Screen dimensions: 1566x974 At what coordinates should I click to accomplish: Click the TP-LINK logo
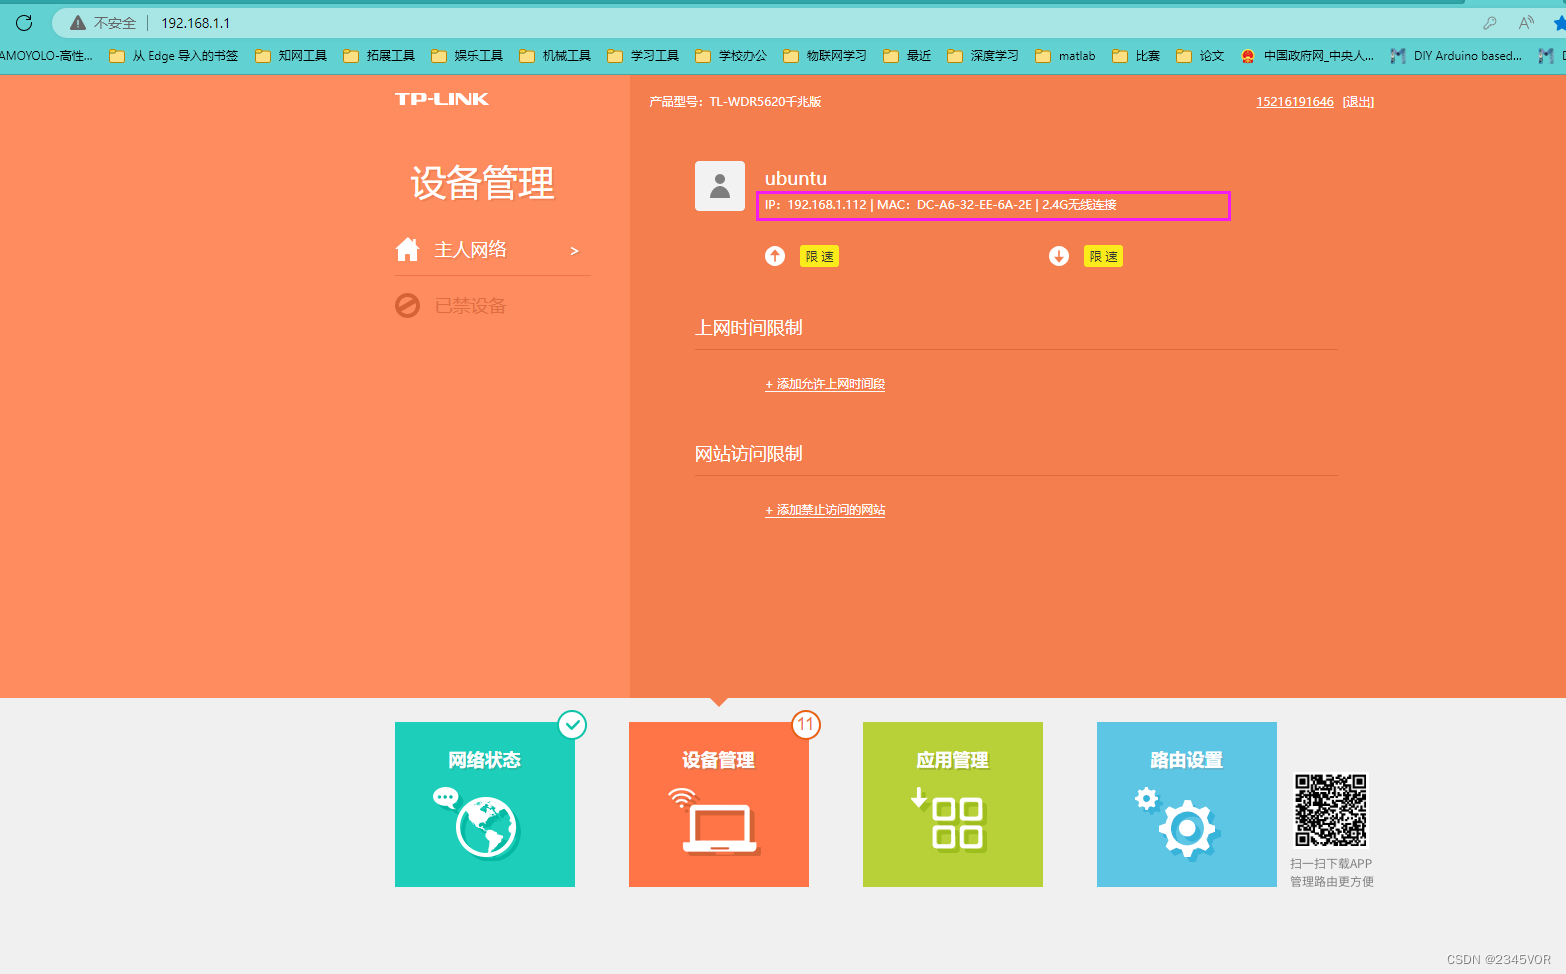point(442,99)
